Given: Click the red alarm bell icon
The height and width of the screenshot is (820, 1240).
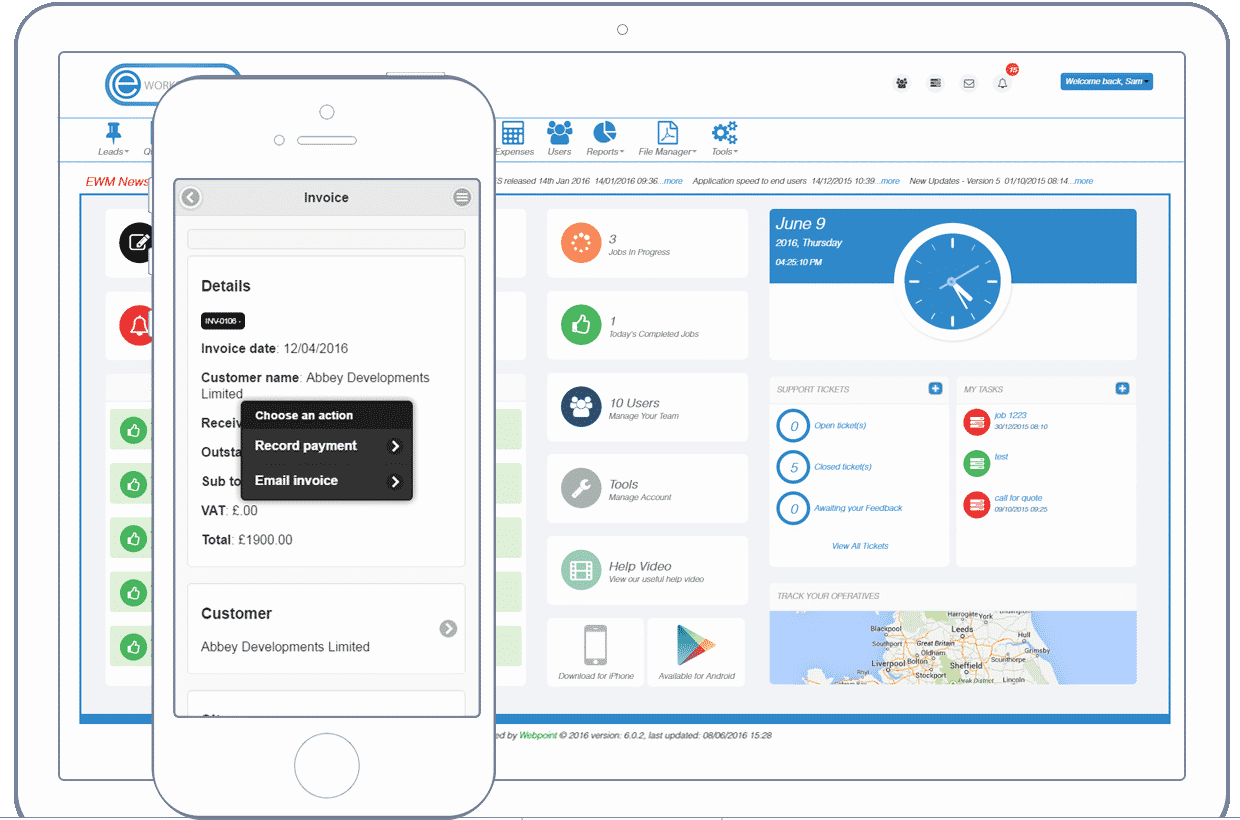Looking at the screenshot, I should pyautogui.click(x=138, y=326).
